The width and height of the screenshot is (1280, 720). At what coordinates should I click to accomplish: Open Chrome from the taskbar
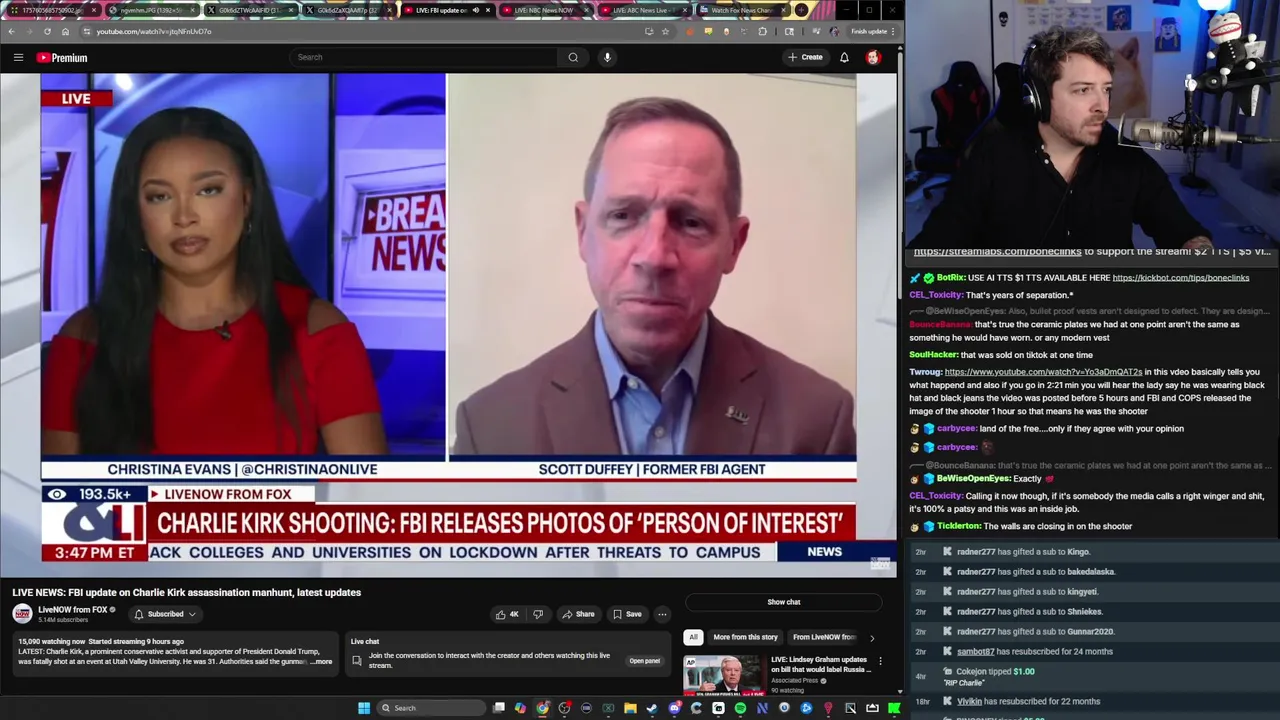pos(542,708)
